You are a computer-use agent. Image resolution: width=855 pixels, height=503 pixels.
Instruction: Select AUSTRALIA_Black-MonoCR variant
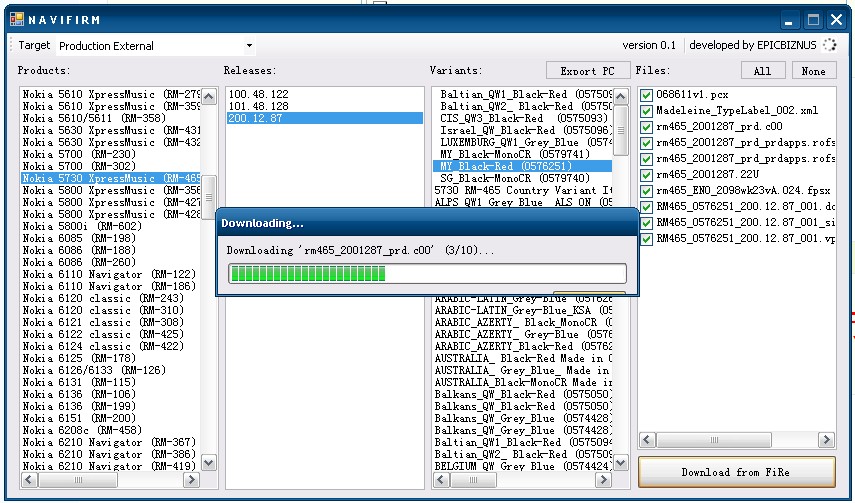pos(523,382)
